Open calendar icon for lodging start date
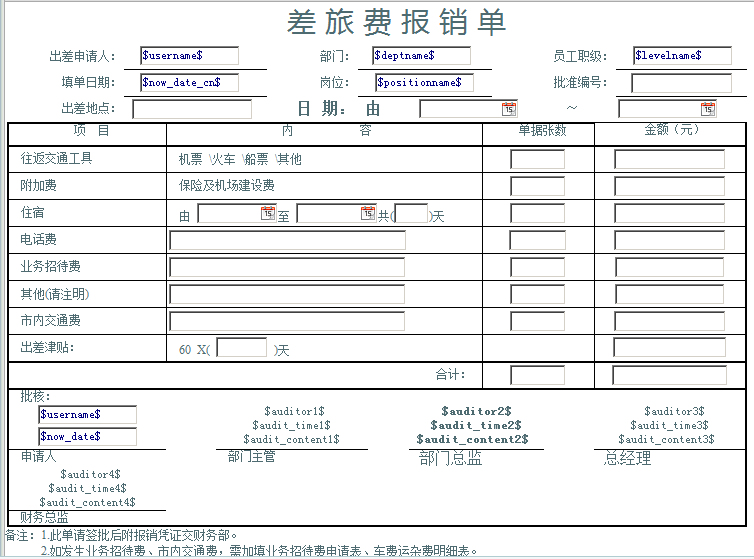754x559 pixels. click(x=267, y=213)
